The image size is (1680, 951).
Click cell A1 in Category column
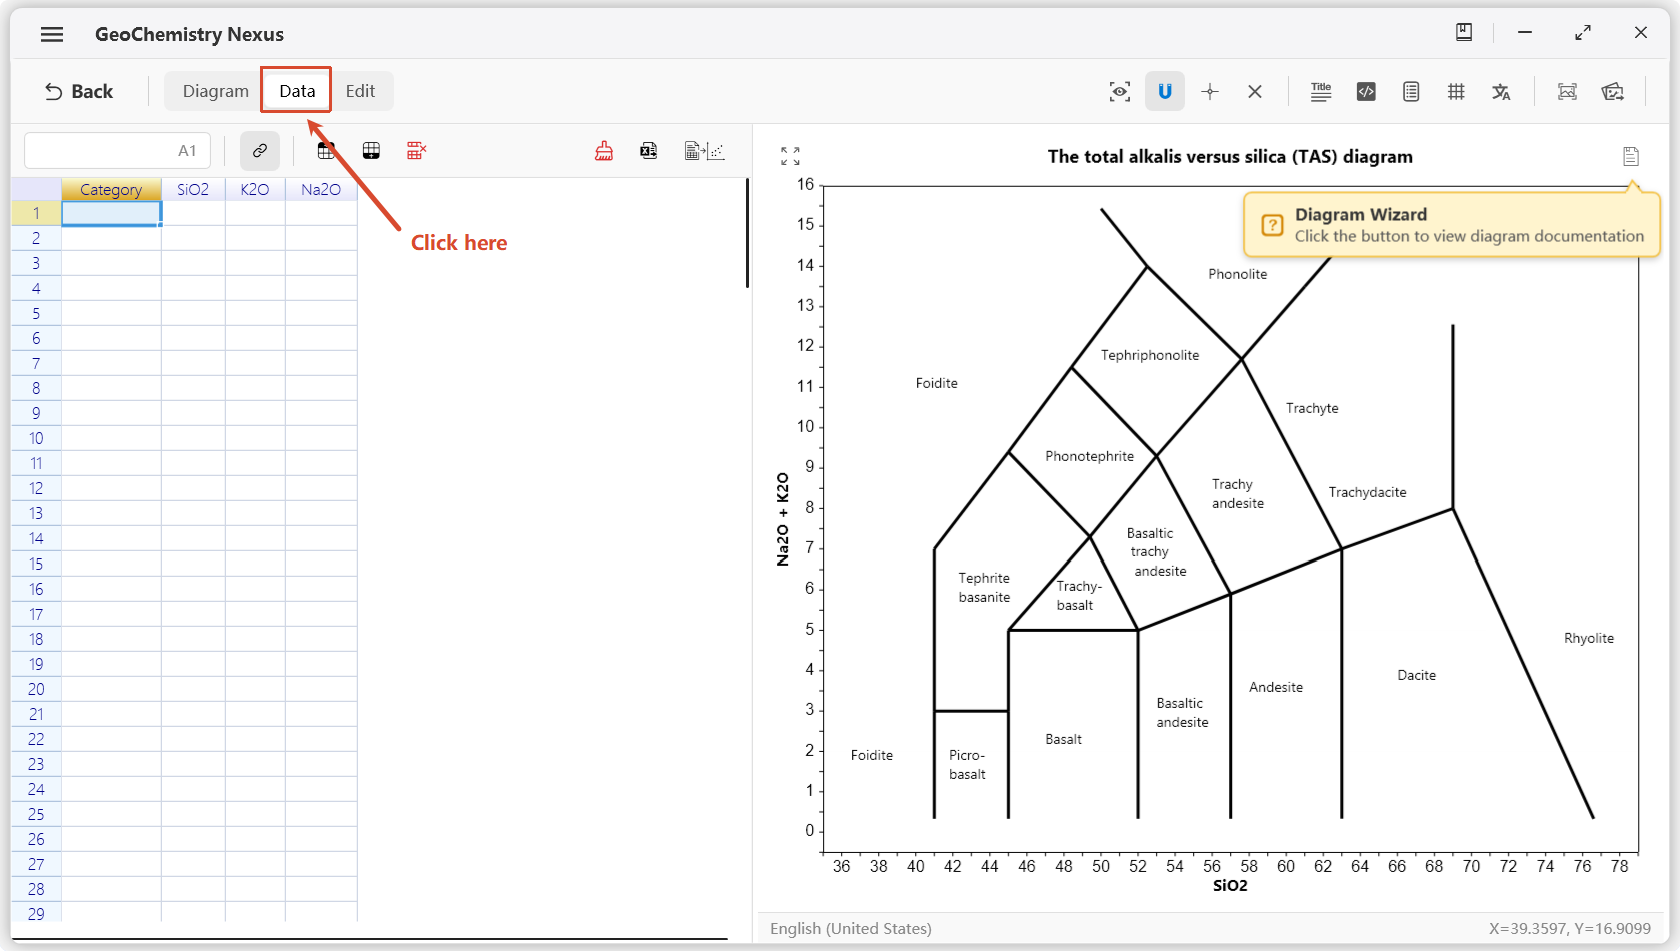(111, 213)
